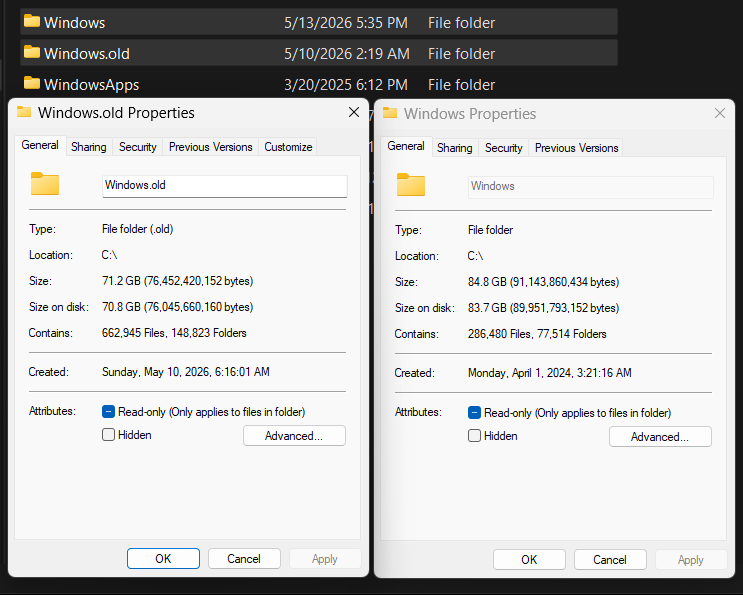This screenshot has height=595, width=743.
Task: Click size on disk 83.7 GB value
Action: coord(544,308)
